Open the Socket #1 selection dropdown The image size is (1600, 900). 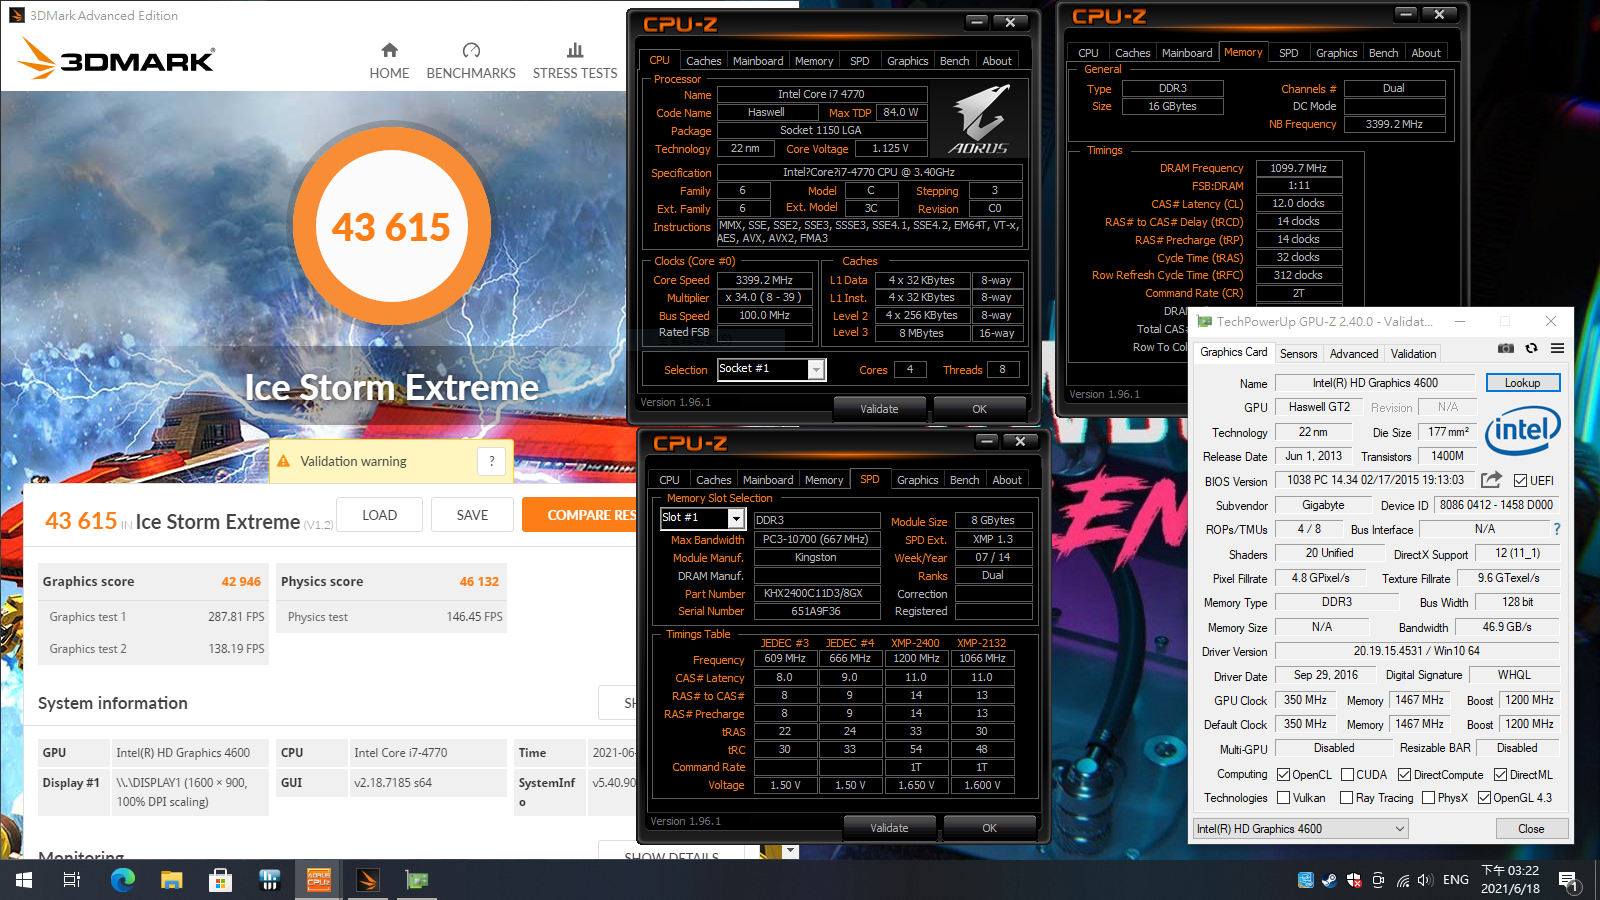pyautogui.click(x=816, y=370)
